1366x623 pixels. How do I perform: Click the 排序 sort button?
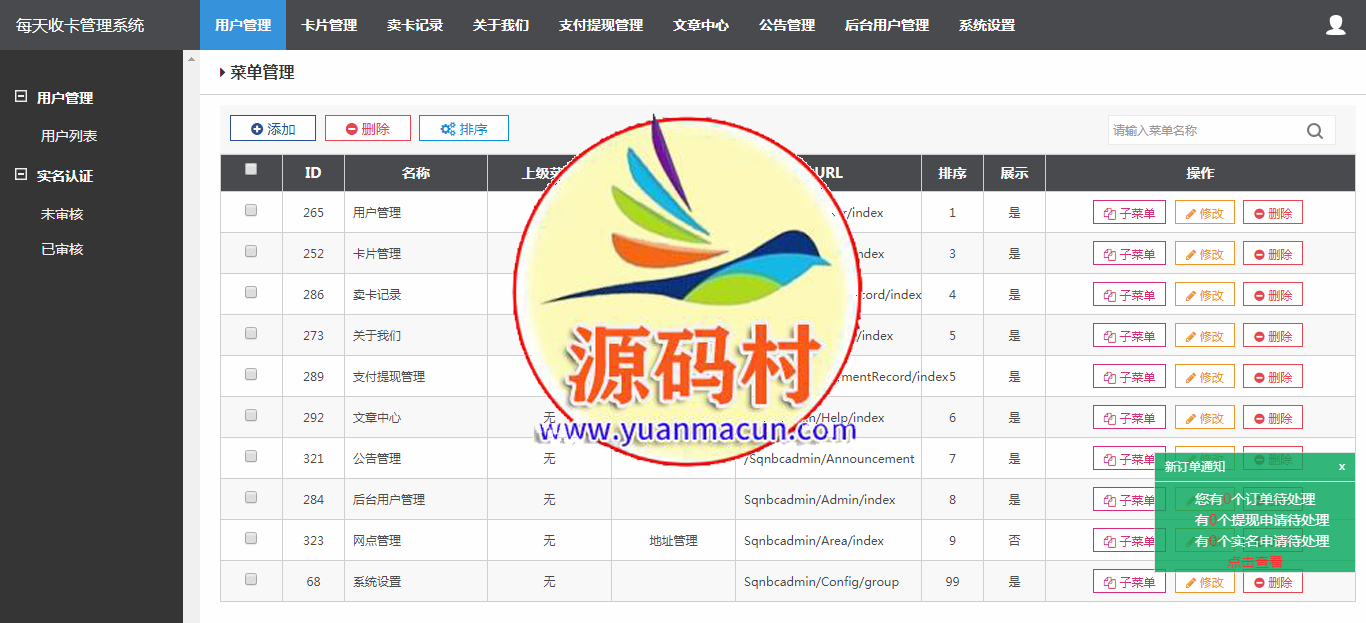point(464,129)
